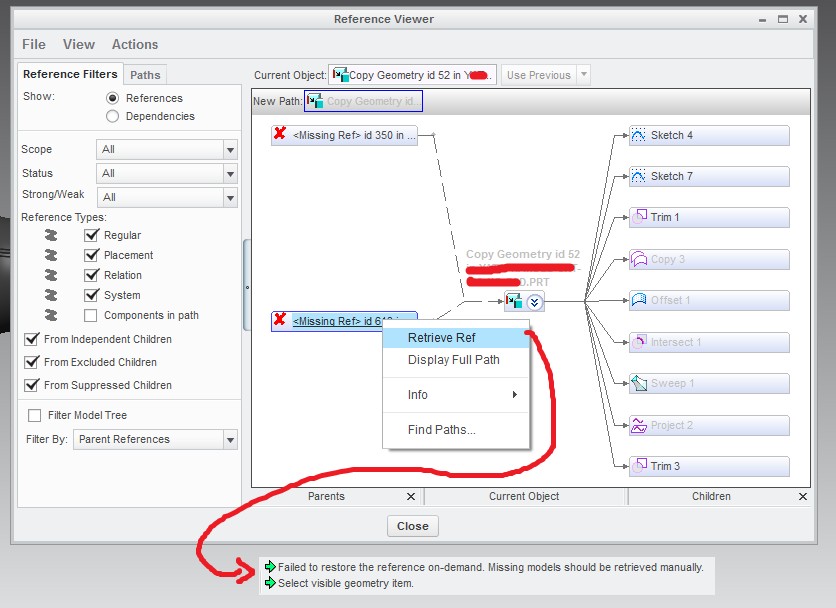Choose Retrieve Ref from the context menu
This screenshot has width=836, height=608.
tap(456, 338)
